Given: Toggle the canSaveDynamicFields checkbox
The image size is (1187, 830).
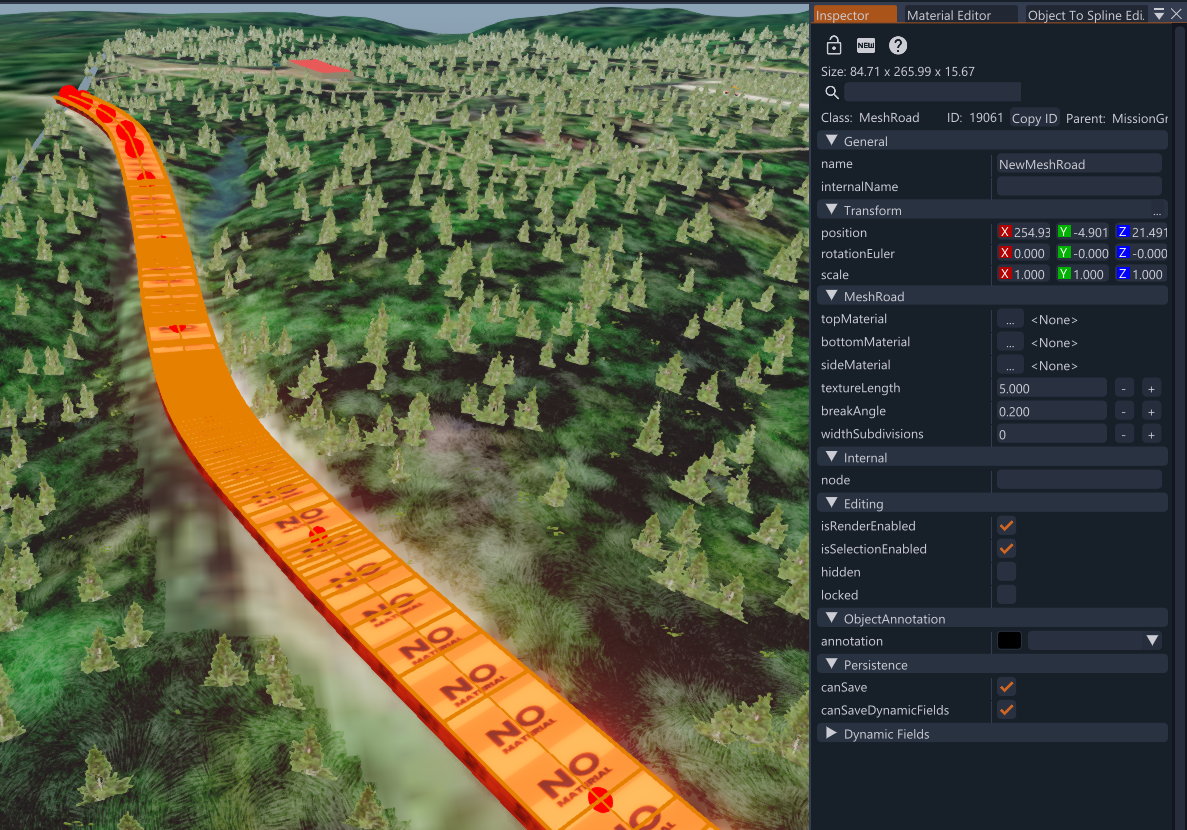Looking at the screenshot, I should pyautogui.click(x=1006, y=710).
